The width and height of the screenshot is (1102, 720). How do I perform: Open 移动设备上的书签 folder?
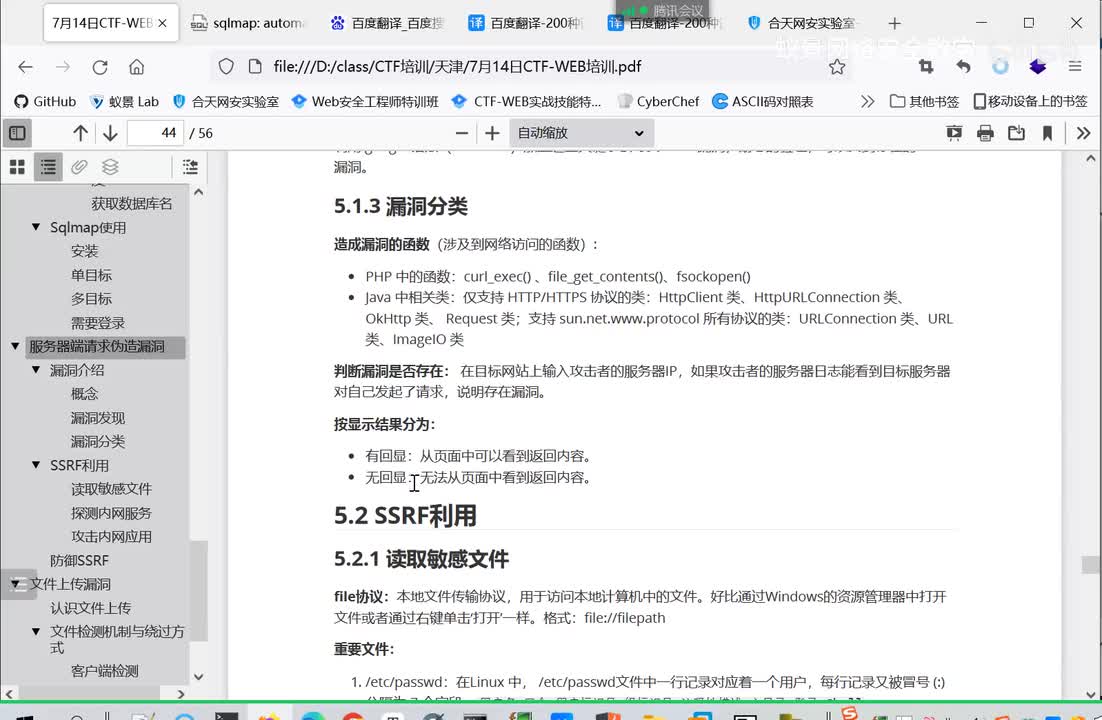[x=1030, y=101]
